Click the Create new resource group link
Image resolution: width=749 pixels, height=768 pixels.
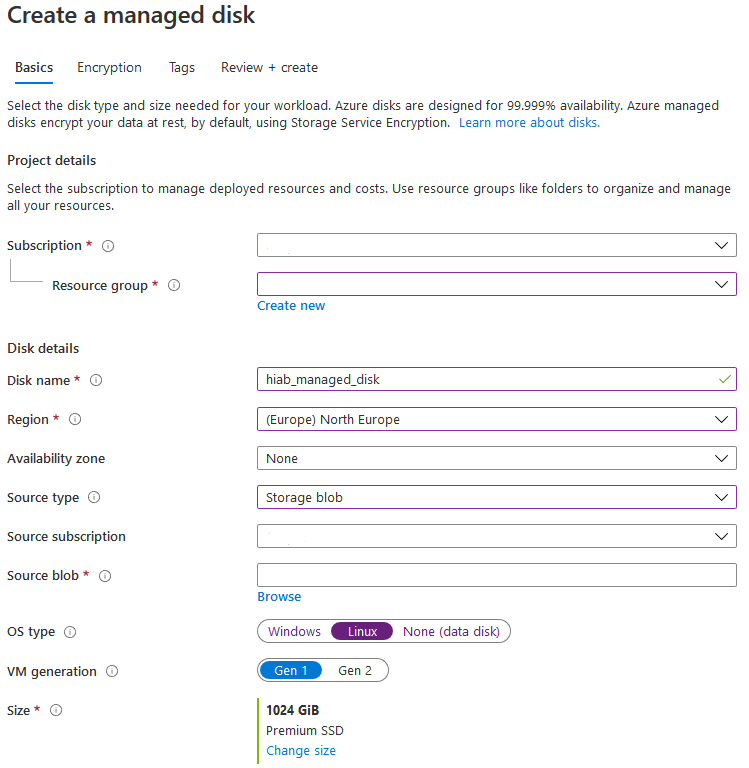291,306
